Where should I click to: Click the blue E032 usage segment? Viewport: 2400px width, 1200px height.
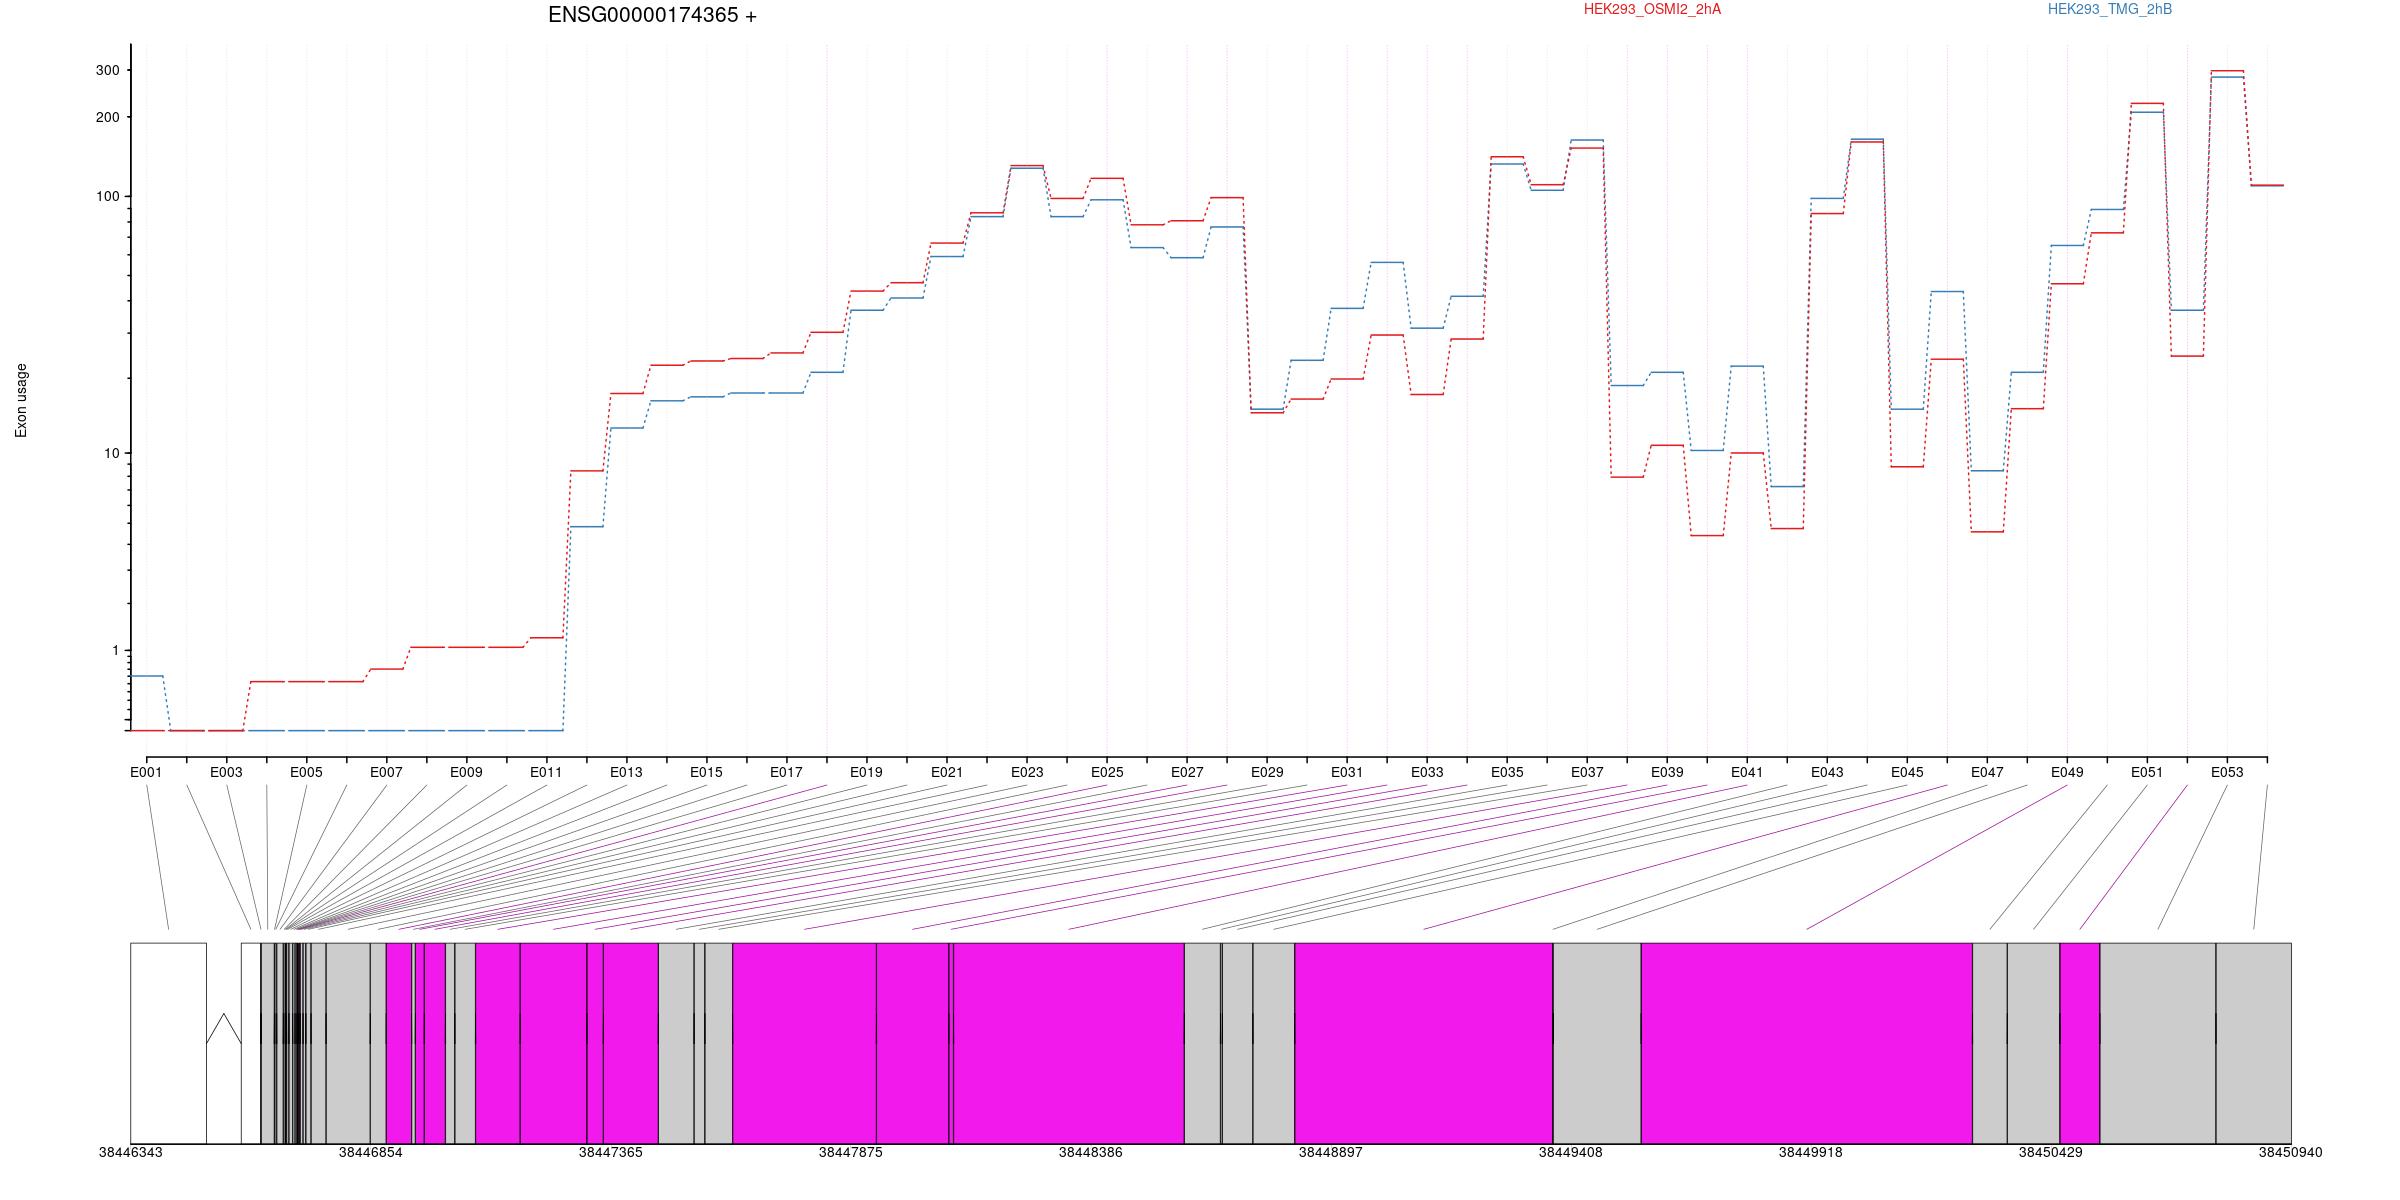[x=1387, y=262]
